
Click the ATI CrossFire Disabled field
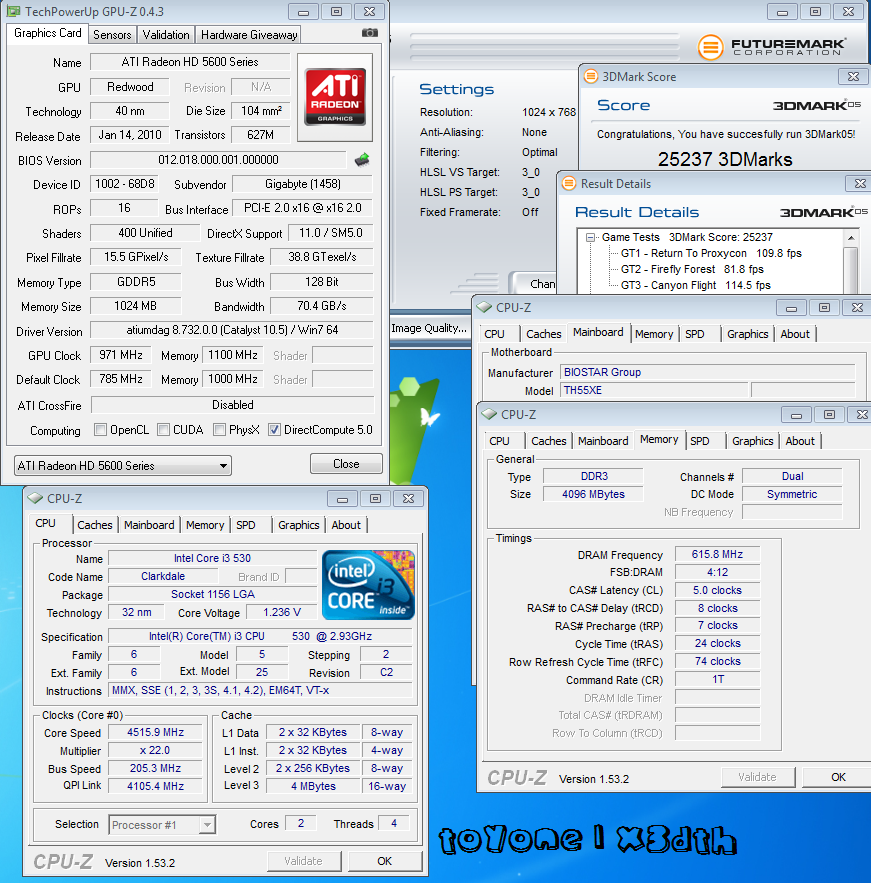point(233,405)
